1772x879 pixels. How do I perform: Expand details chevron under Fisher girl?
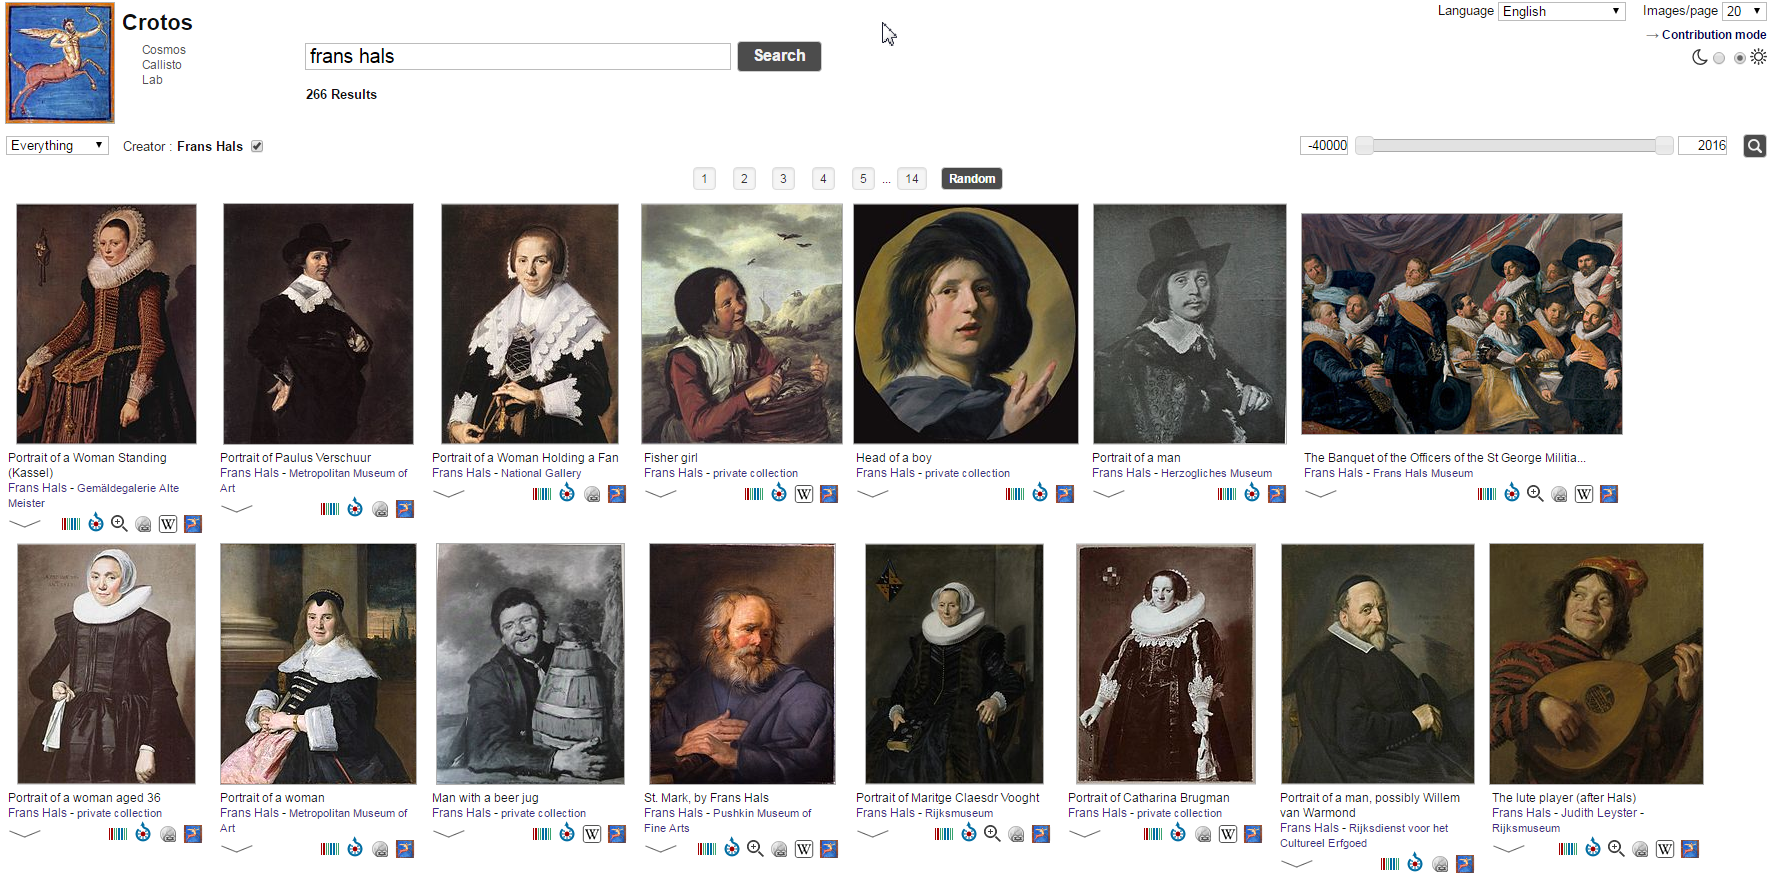660,493
